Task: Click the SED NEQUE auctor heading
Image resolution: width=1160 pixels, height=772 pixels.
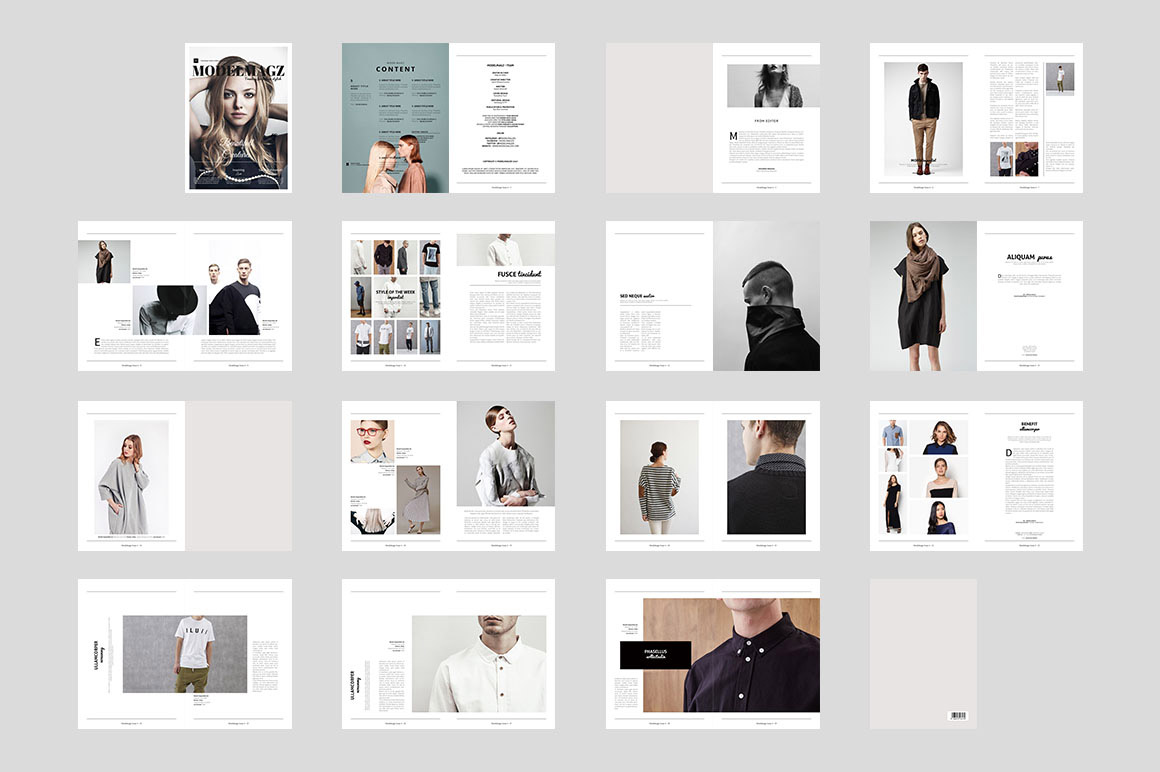Action: coord(636,295)
